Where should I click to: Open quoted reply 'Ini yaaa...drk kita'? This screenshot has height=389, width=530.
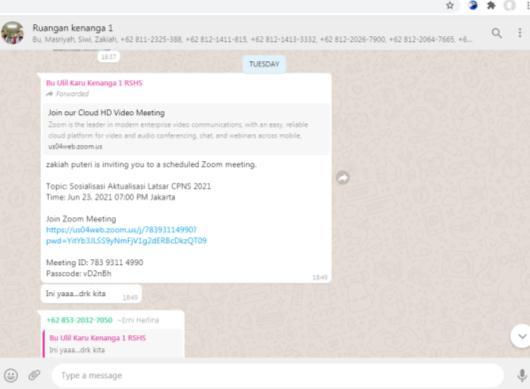click(x=113, y=344)
